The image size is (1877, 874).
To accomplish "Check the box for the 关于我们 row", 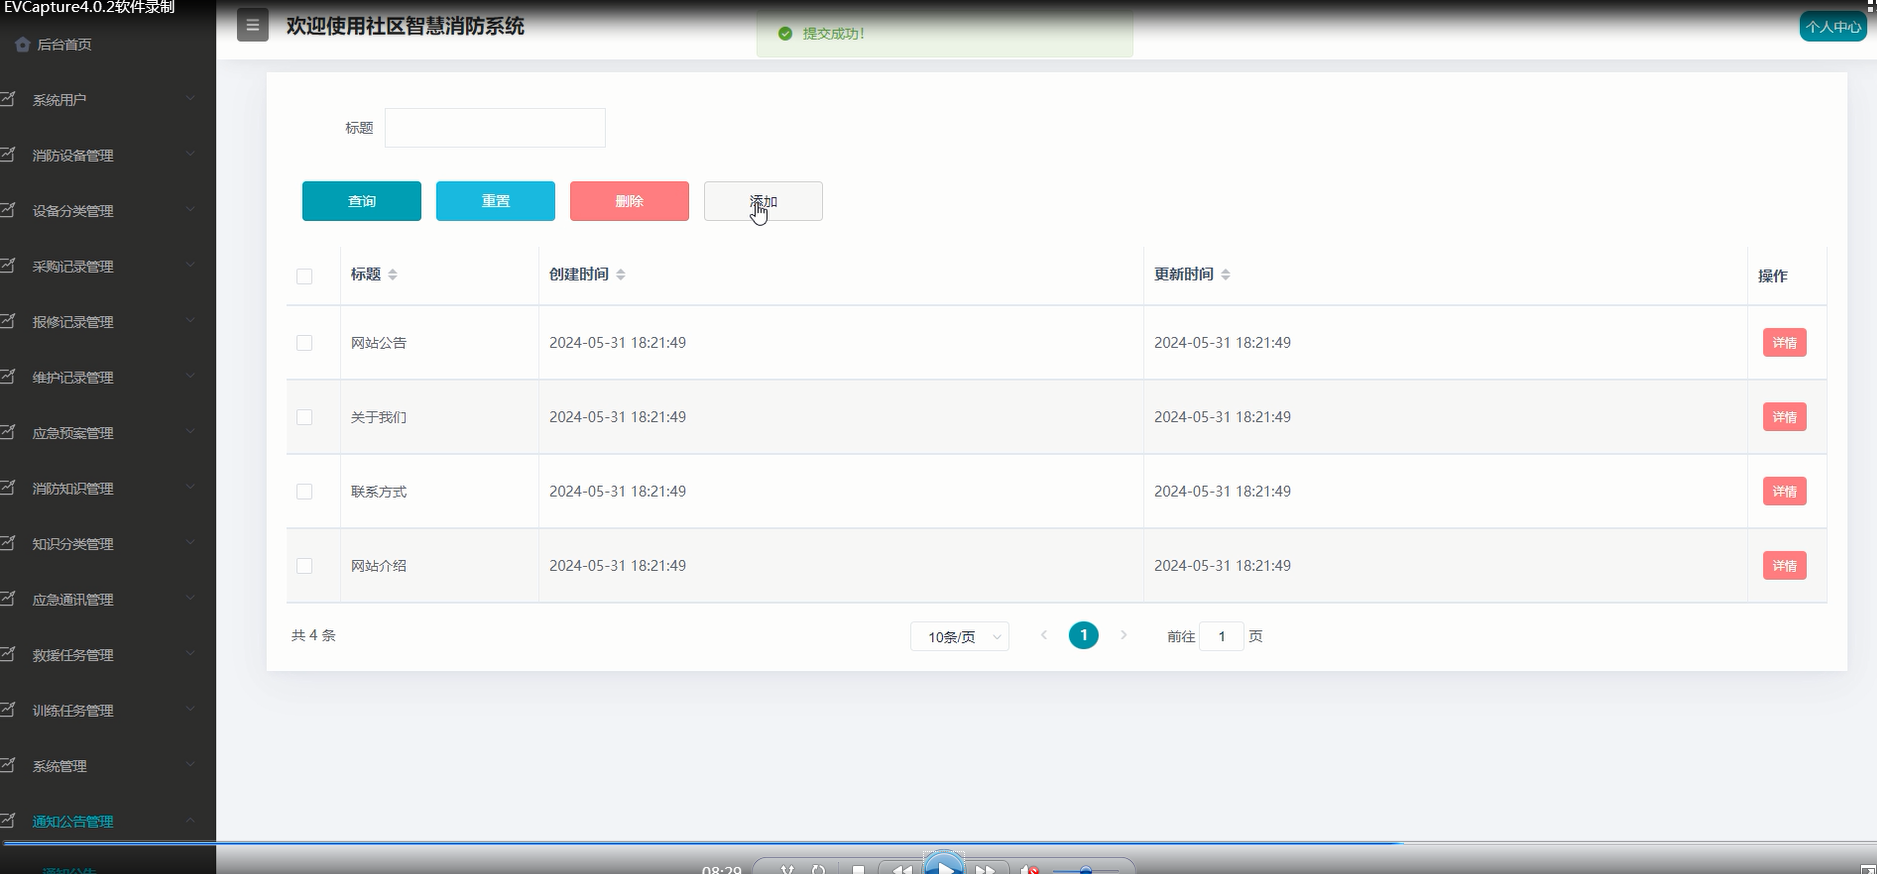I will tap(305, 417).
